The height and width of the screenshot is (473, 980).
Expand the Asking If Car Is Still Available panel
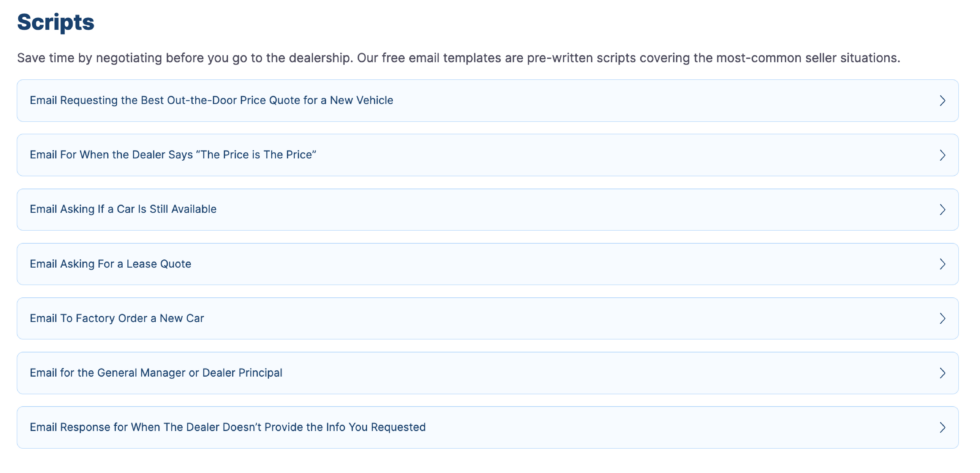point(123,210)
